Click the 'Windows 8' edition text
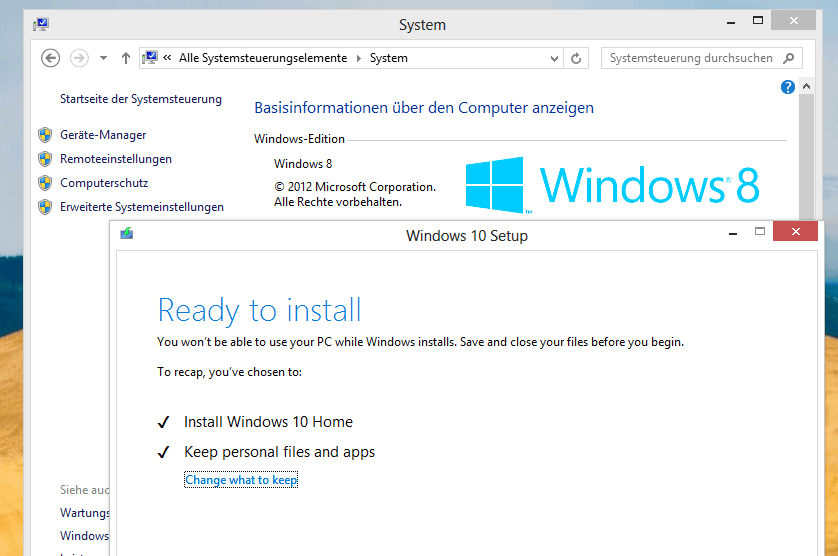The width and height of the screenshot is (838, 556). 303,164
